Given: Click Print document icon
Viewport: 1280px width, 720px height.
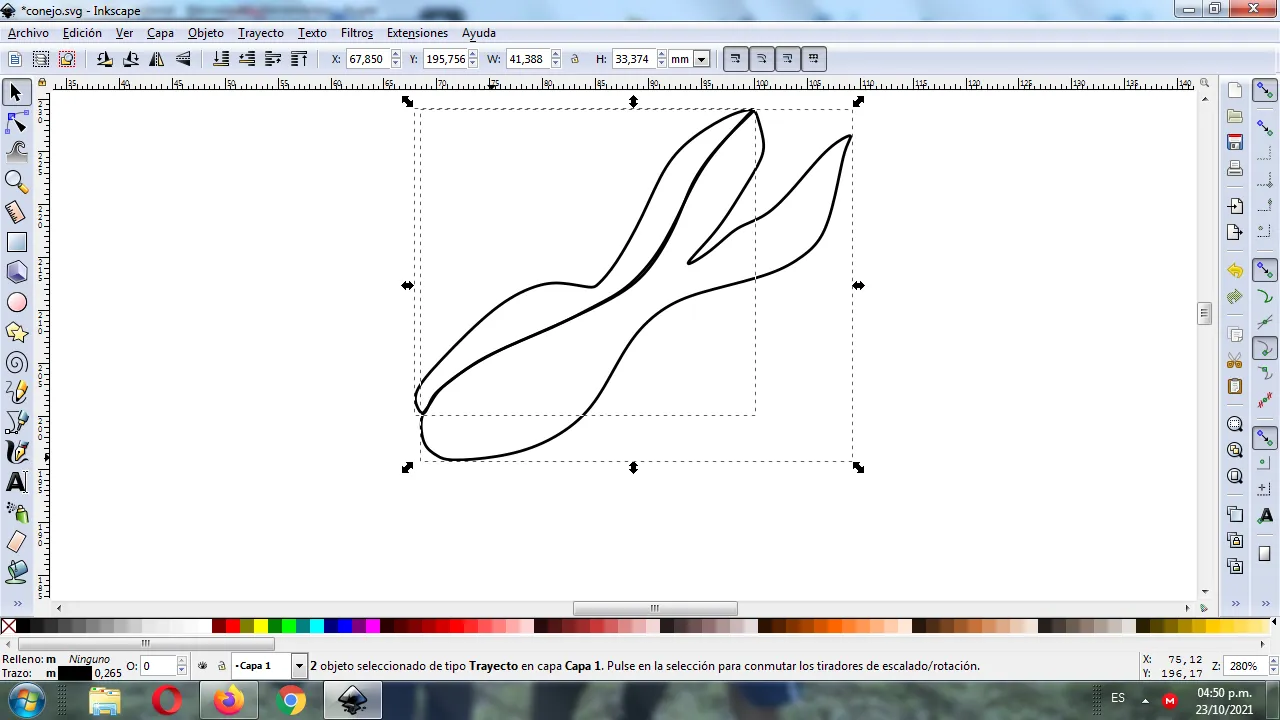Looking at the screenshot, I should 1235,168.
